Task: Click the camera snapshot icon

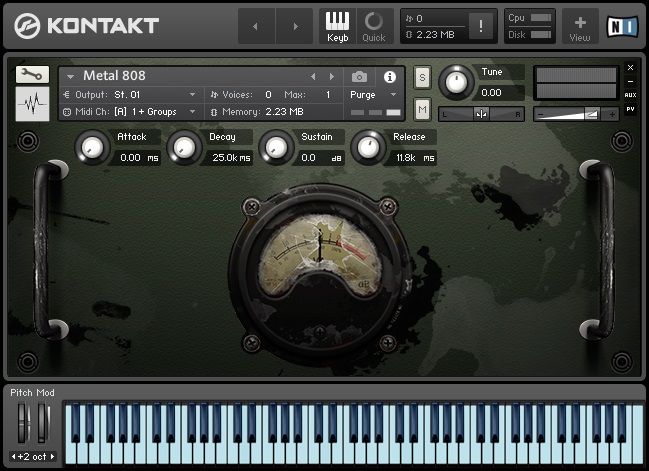Action: (359, 76)
